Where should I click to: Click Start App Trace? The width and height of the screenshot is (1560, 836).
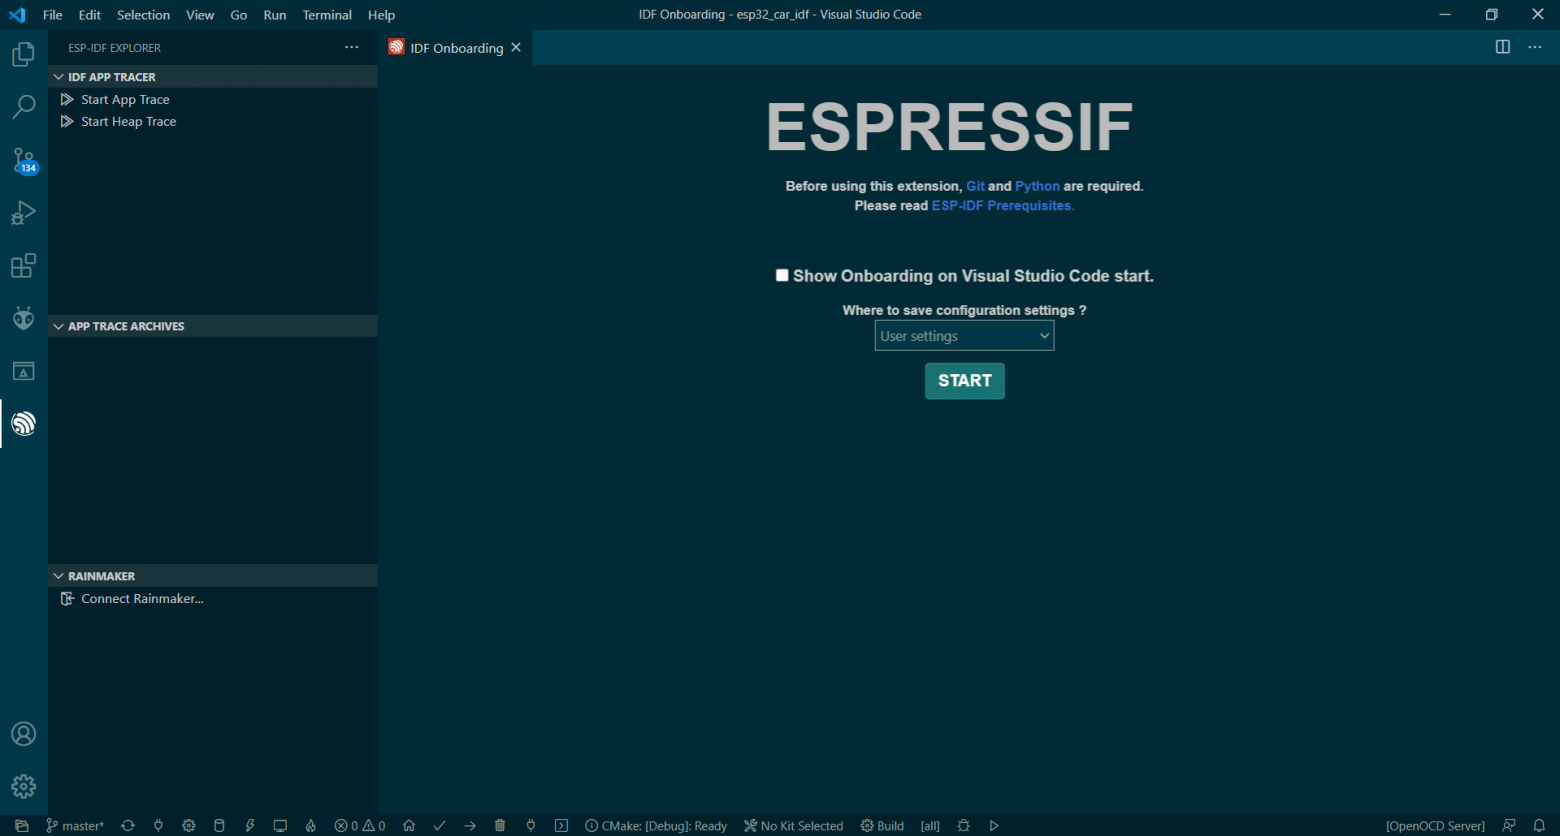(x=125, y=99)
